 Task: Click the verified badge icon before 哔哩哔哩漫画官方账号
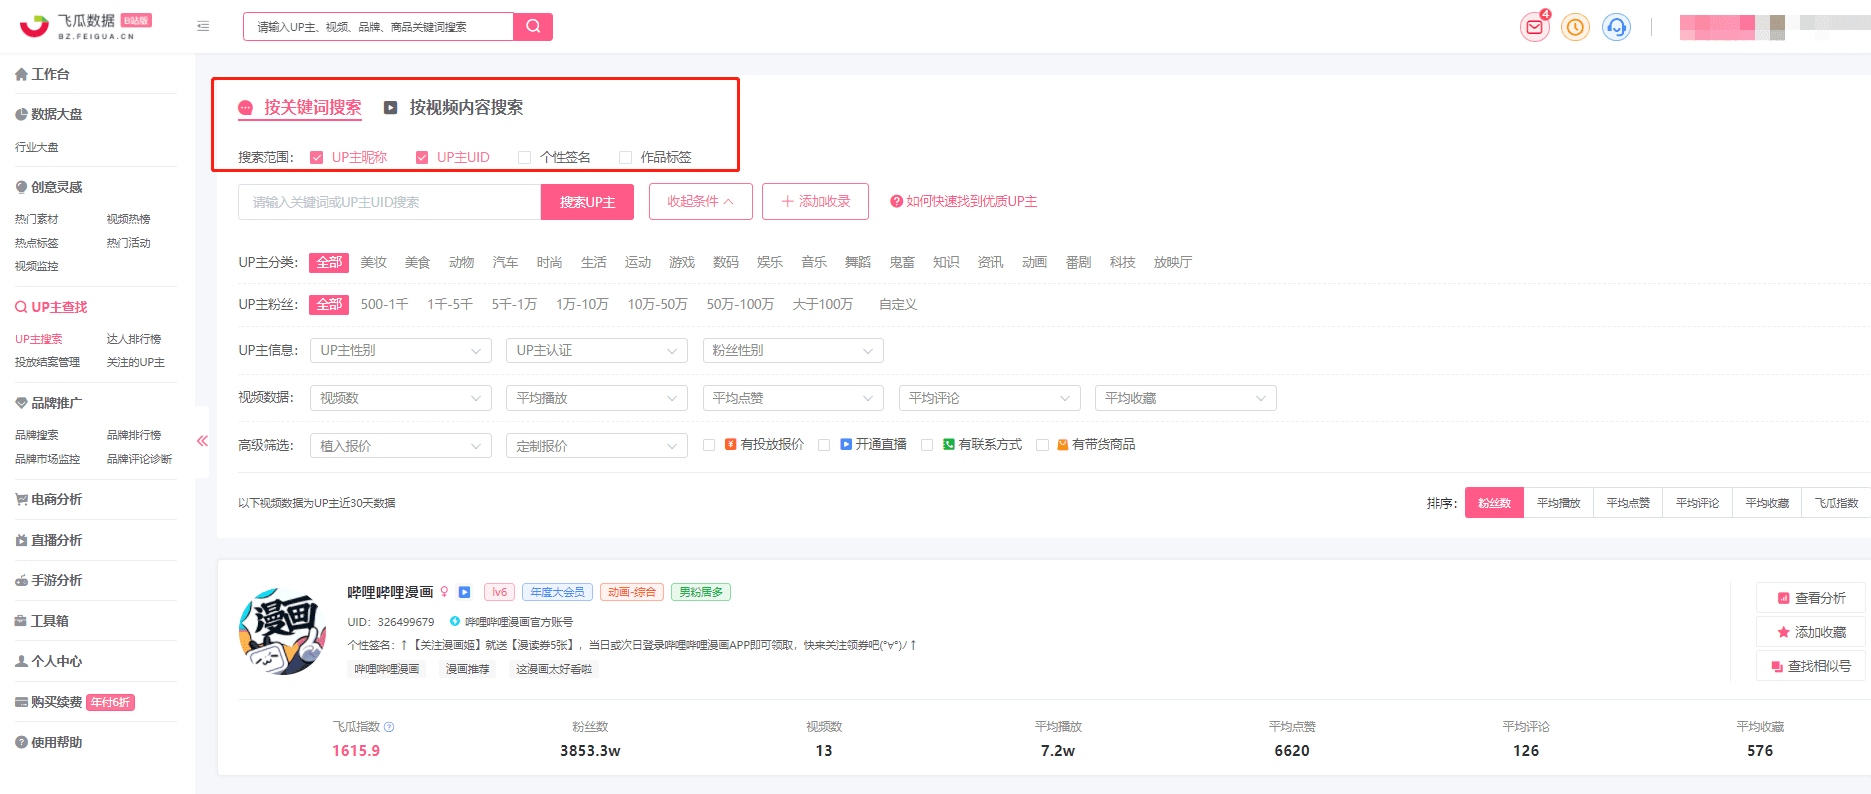pos(455,621)
